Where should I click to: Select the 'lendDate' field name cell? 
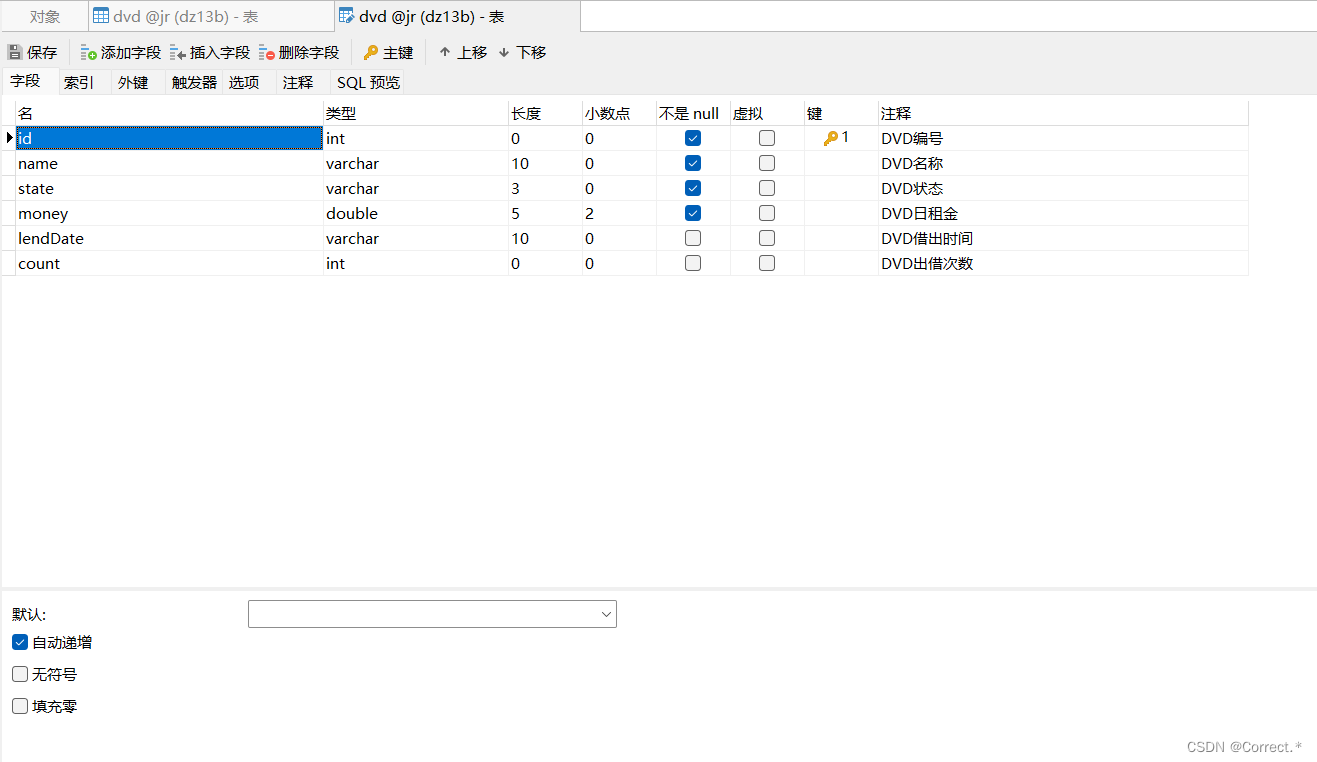point(169,238)
